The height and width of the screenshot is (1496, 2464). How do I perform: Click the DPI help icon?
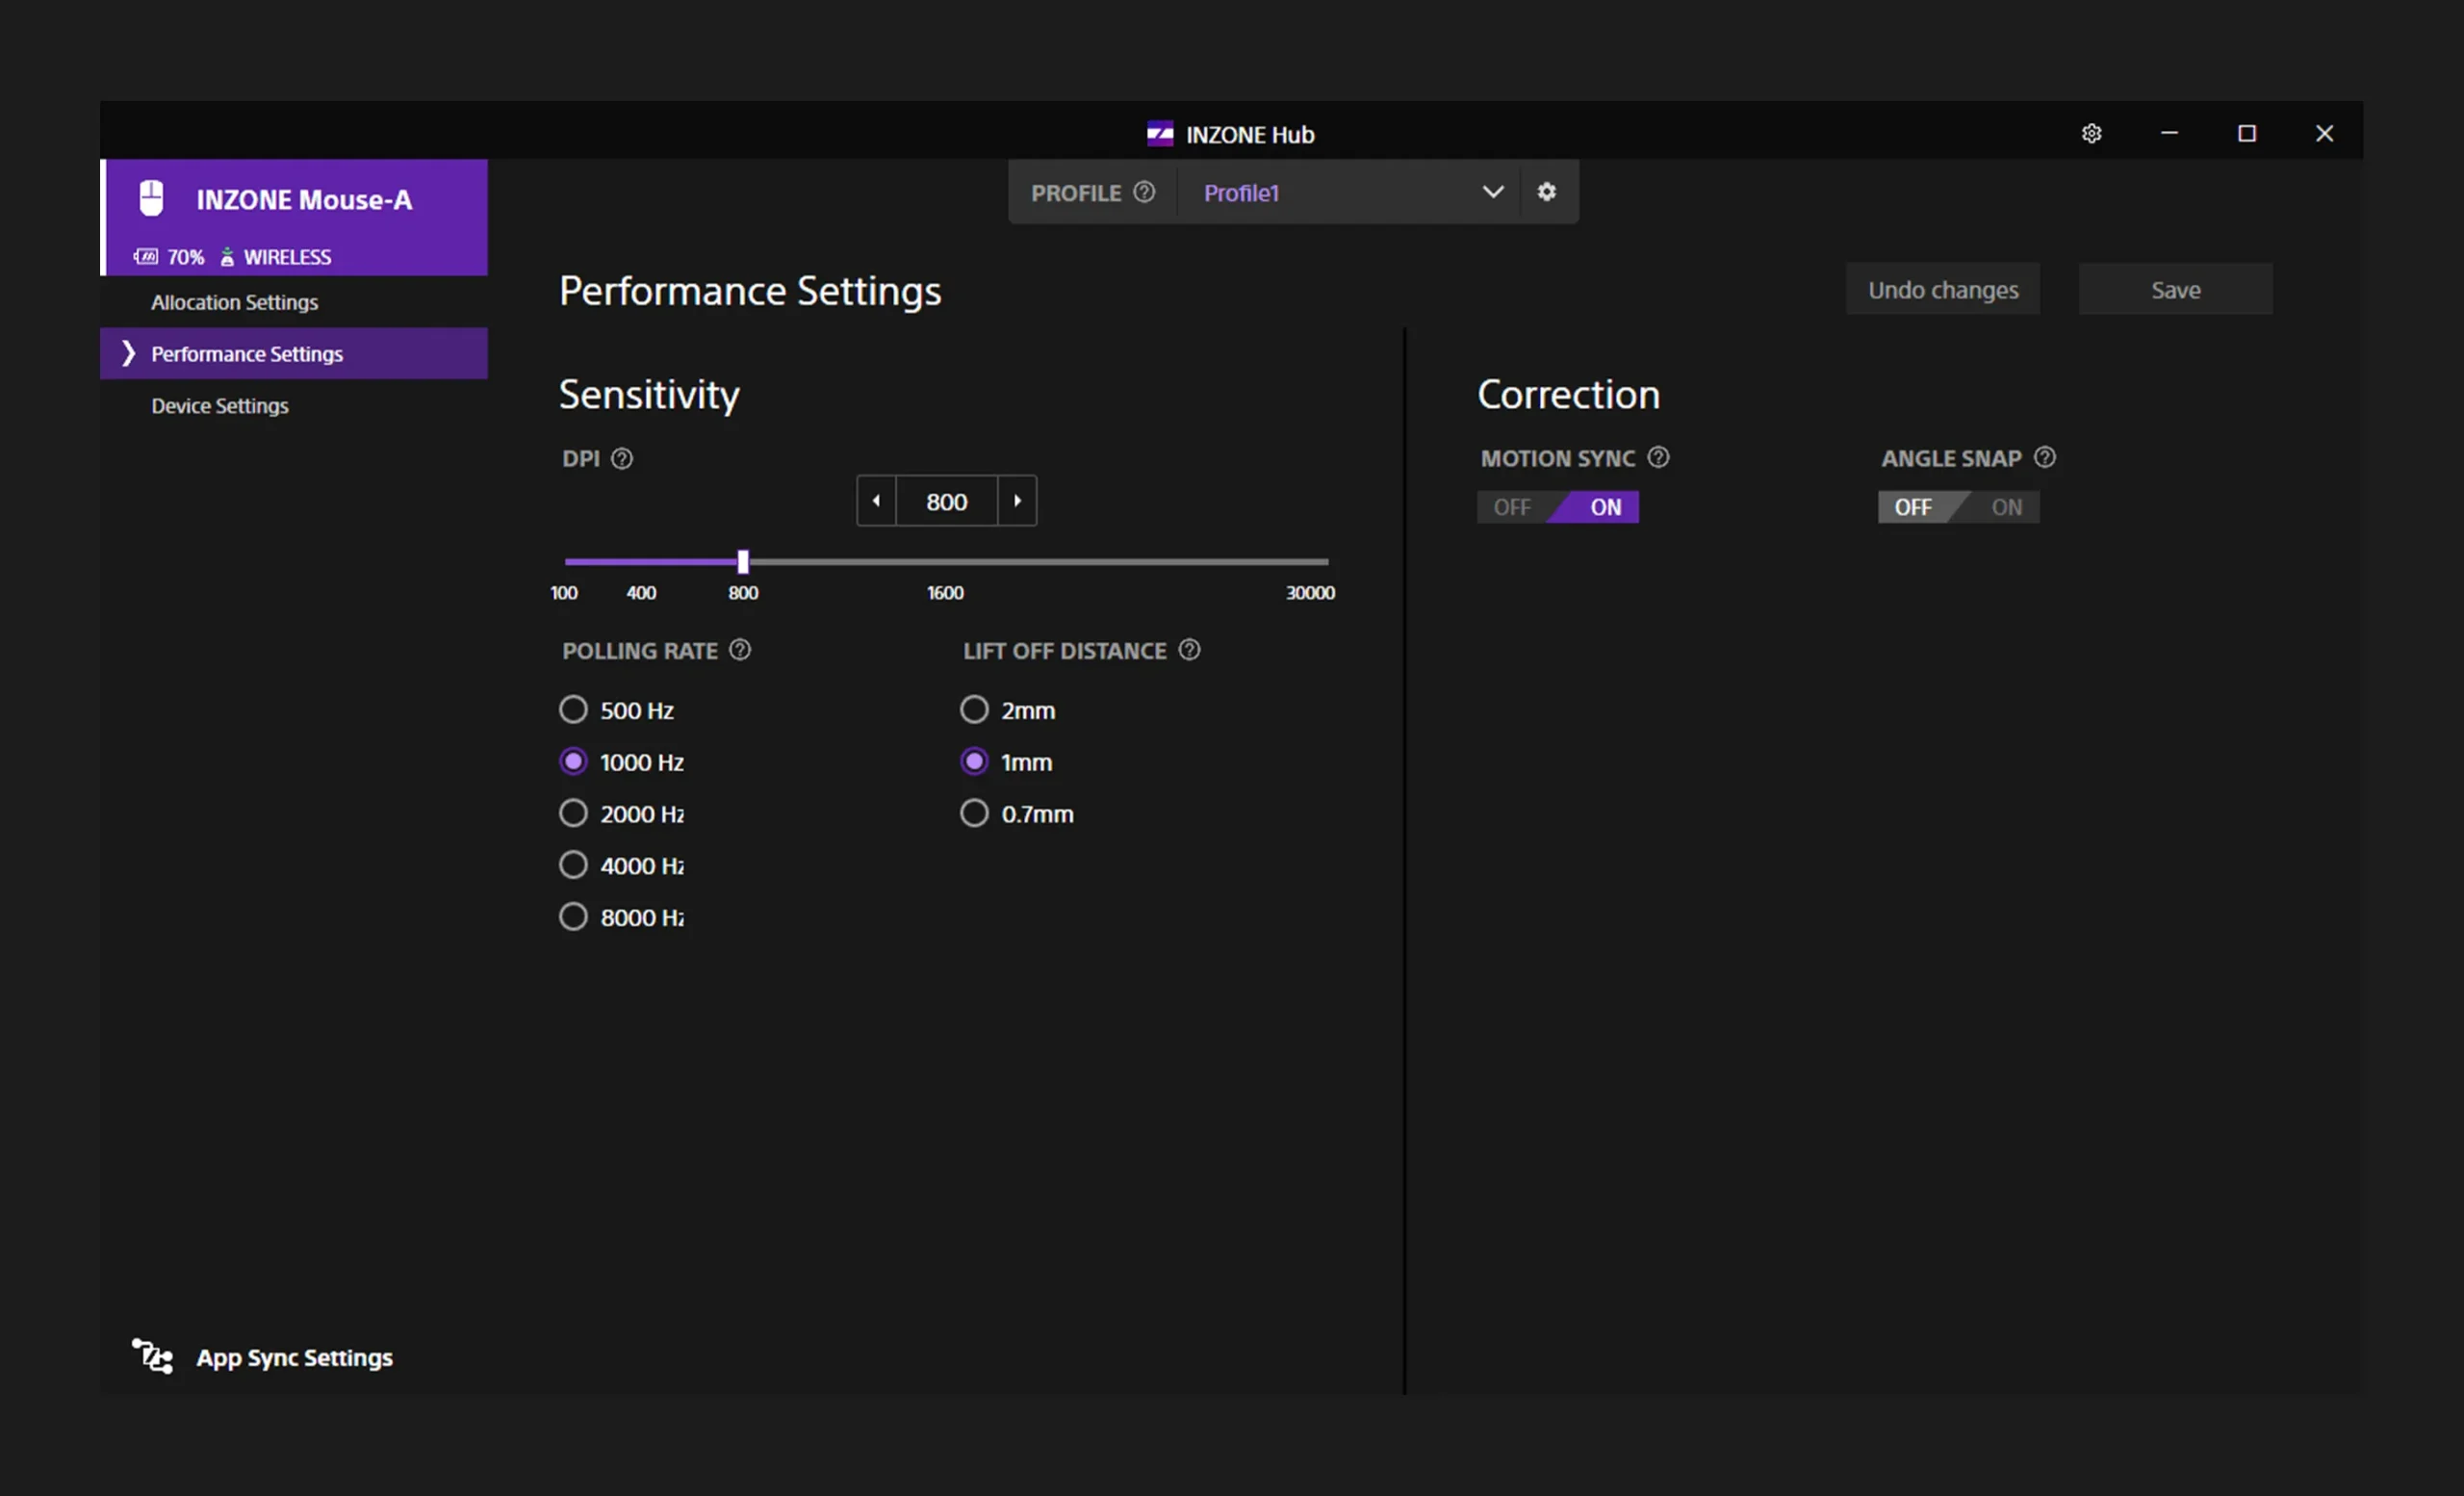coord(622,459)
